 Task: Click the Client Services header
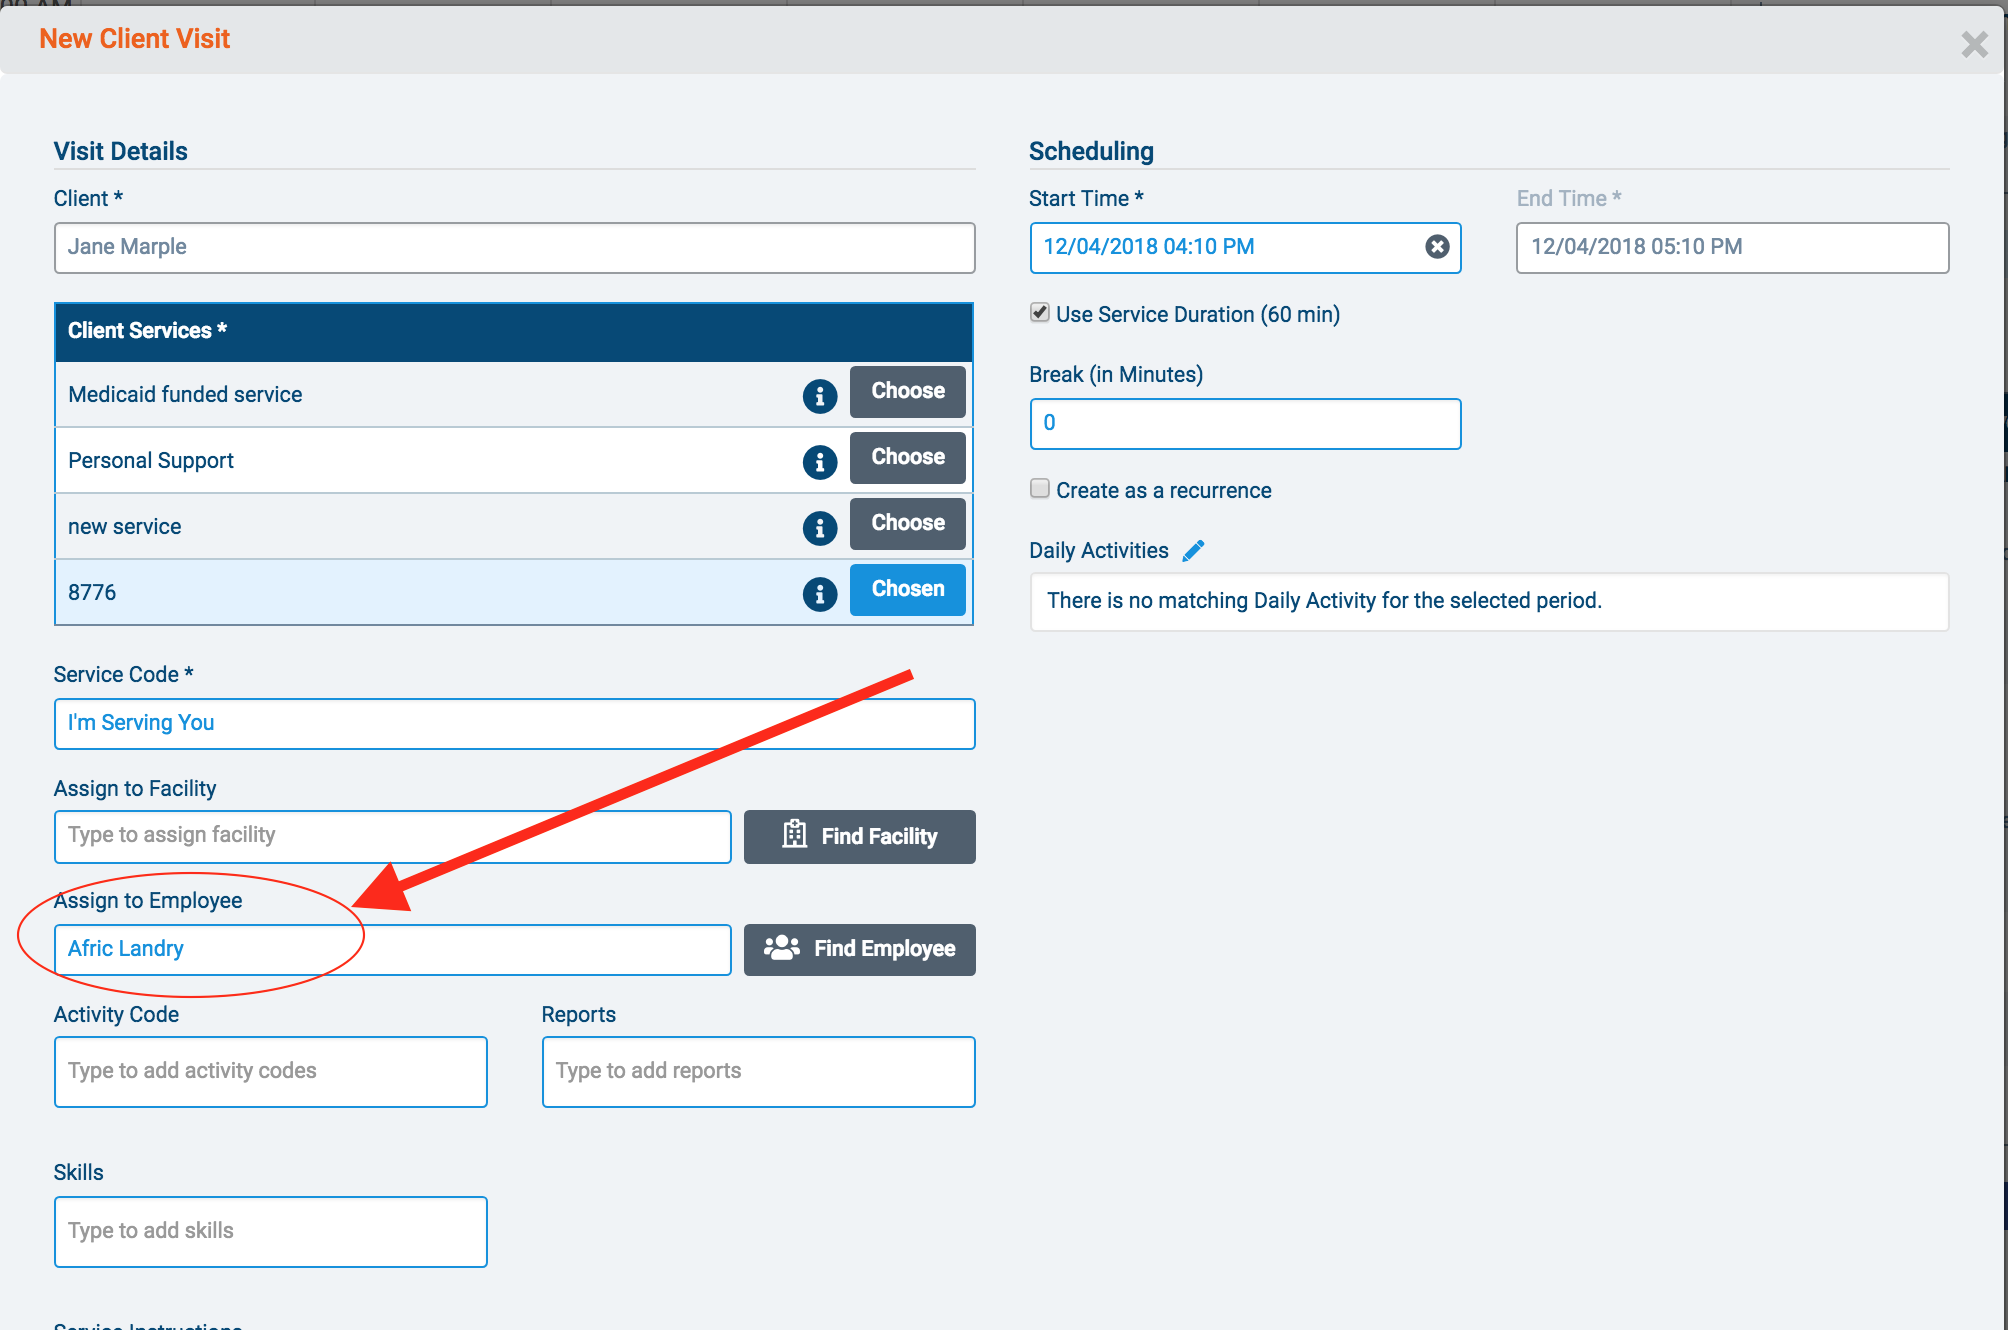coord(514,332)
